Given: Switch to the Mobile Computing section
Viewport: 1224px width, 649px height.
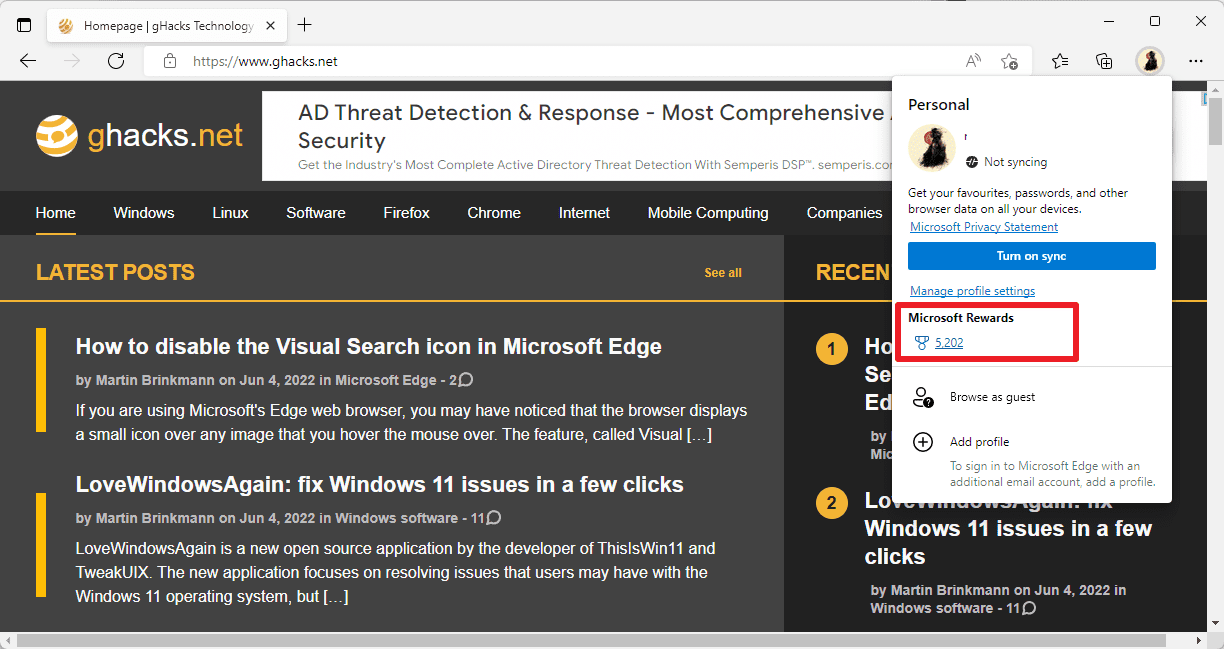Looking at the screenshot, I should pos(707,213).
